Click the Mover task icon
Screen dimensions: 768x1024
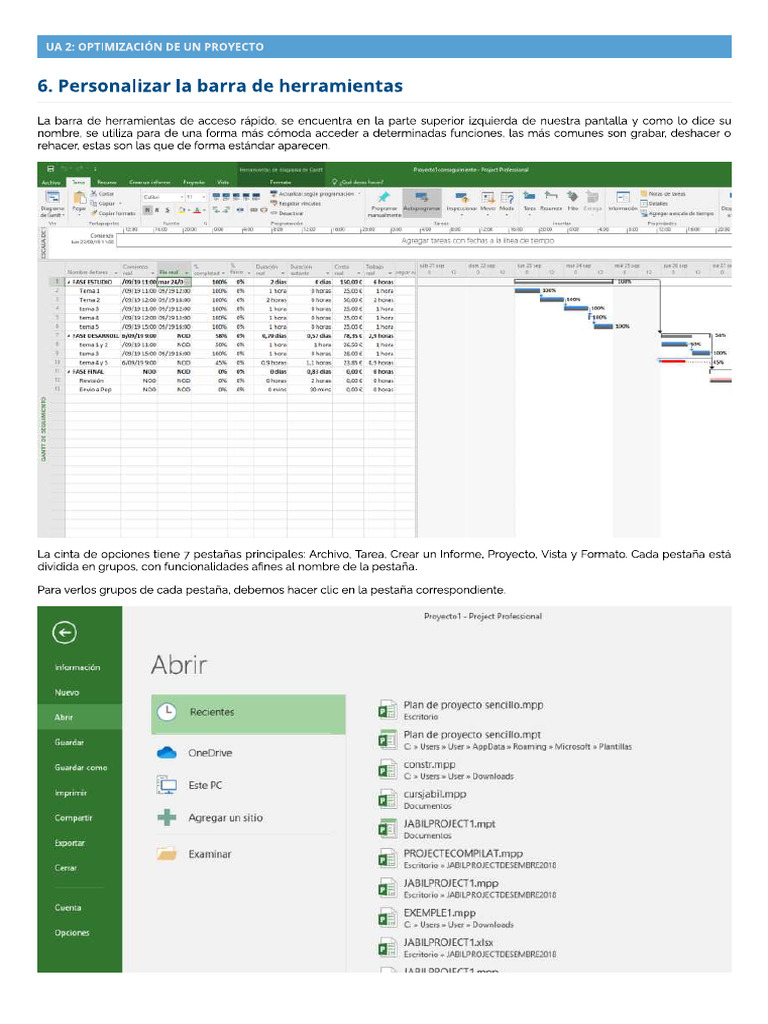click(x=488, y=202)
